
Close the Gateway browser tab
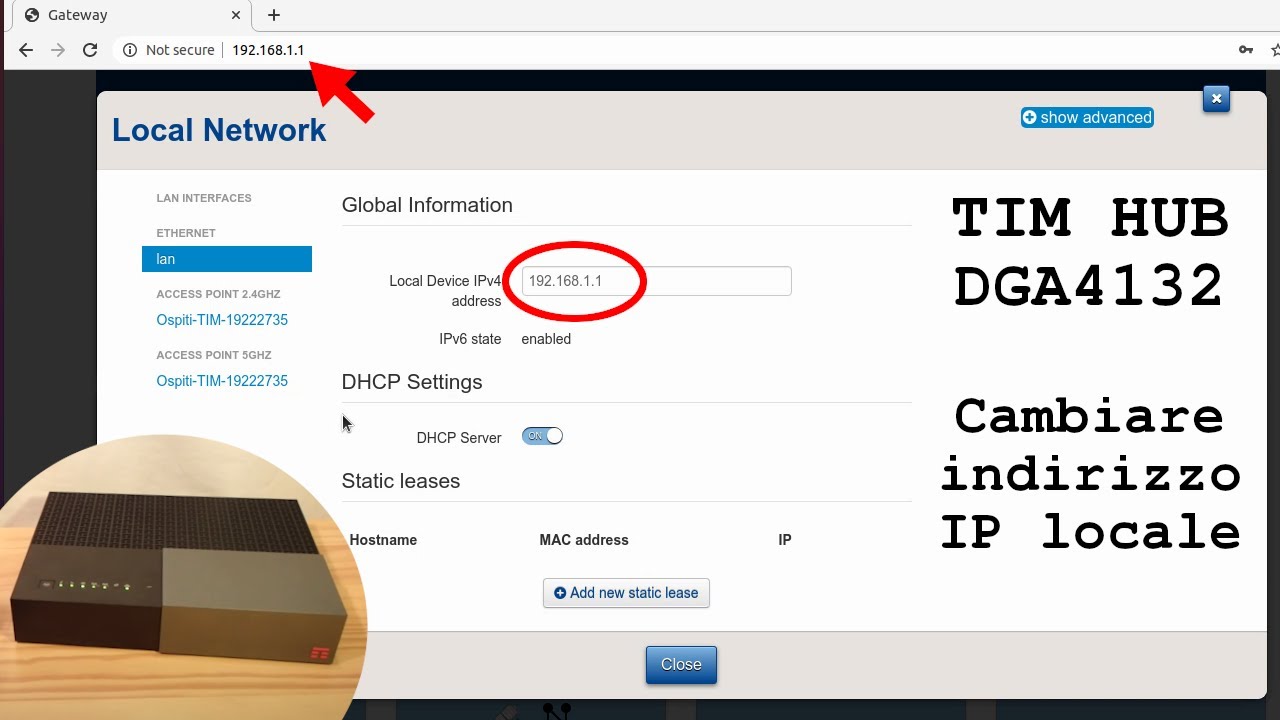tap(236, 15)
